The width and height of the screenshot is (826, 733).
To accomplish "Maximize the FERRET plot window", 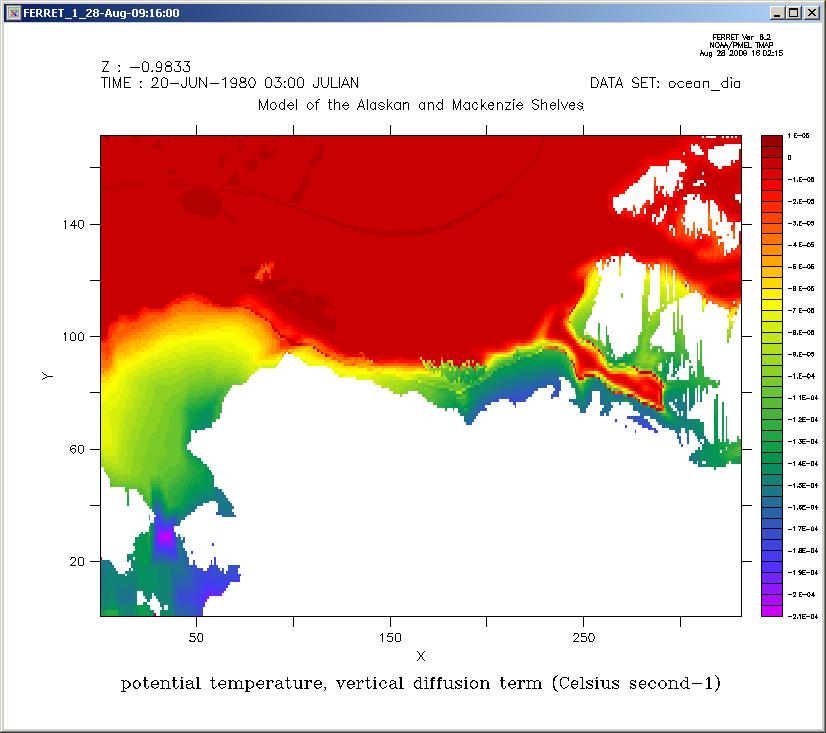I will tap(794, 13).
